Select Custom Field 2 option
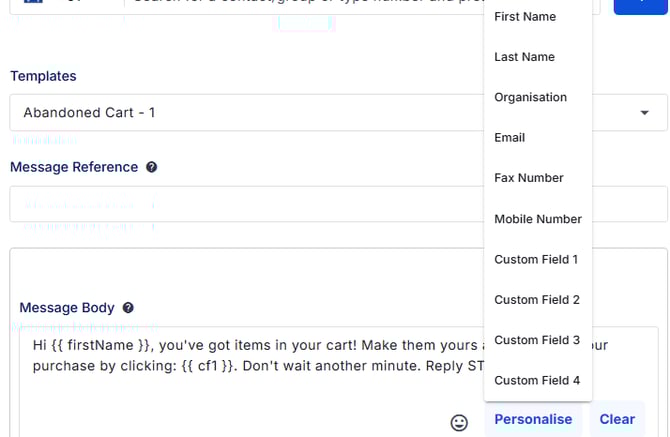This screenshot has height=437, width=670. click(x=537, y=300)
